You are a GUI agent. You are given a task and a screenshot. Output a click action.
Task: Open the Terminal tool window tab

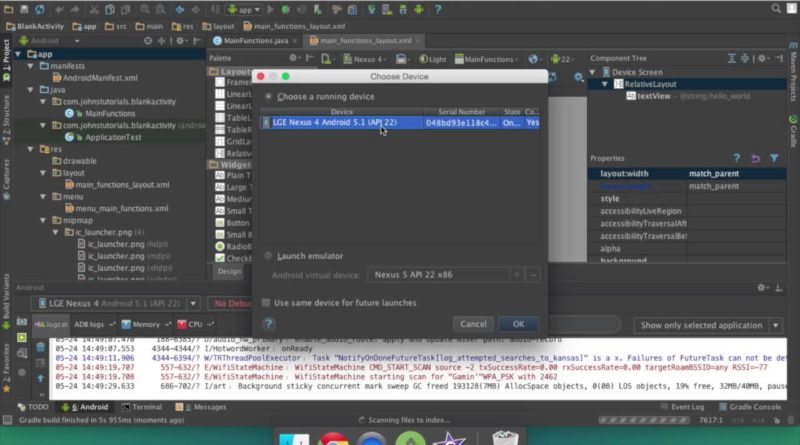click(x=142, y=407)
